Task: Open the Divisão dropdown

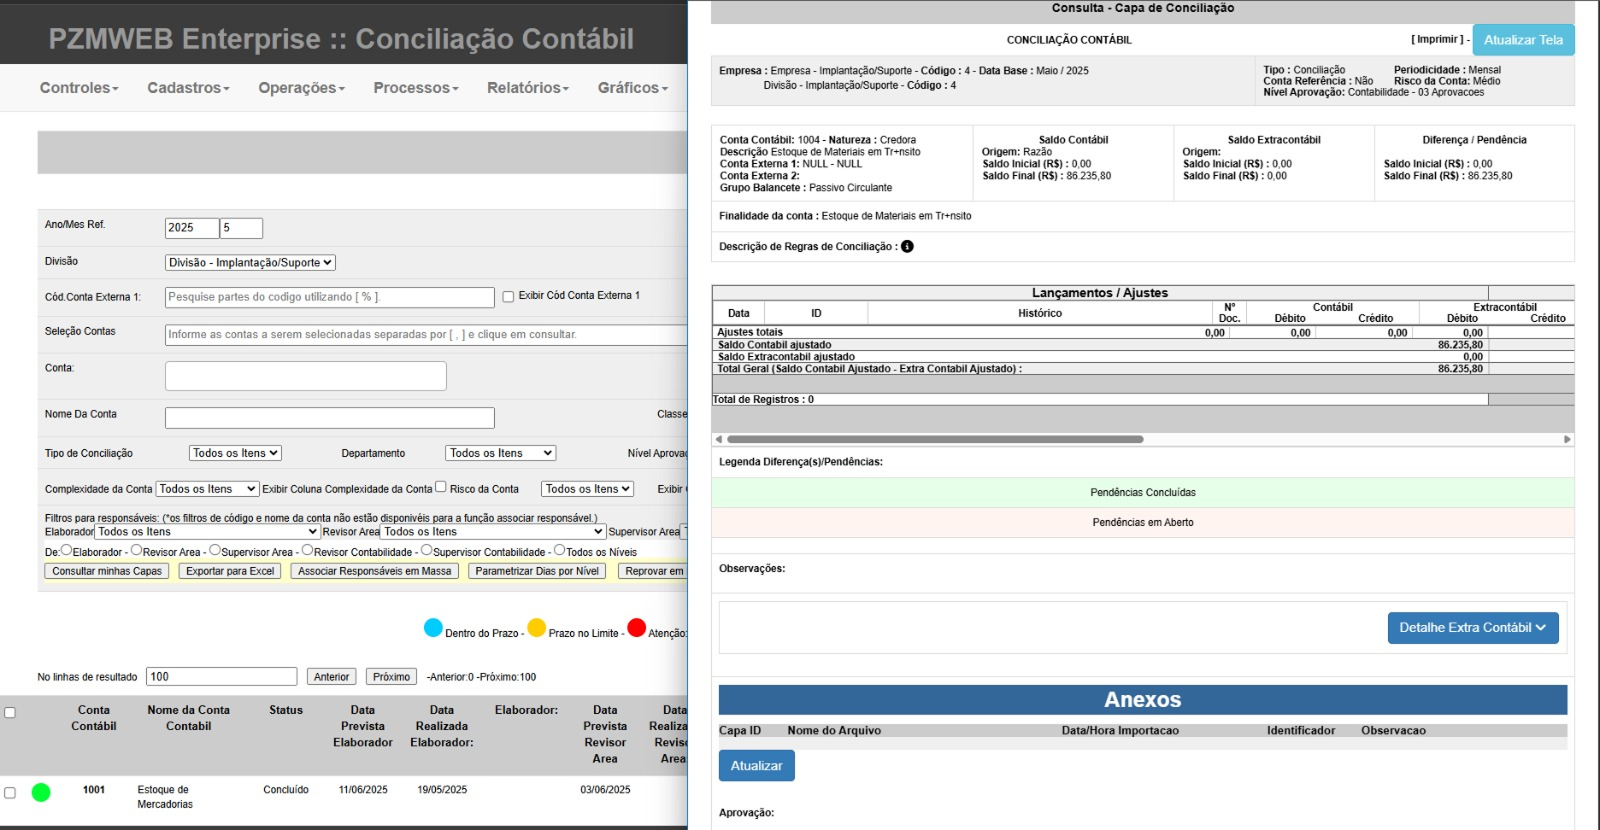Action: click(250, 263)
